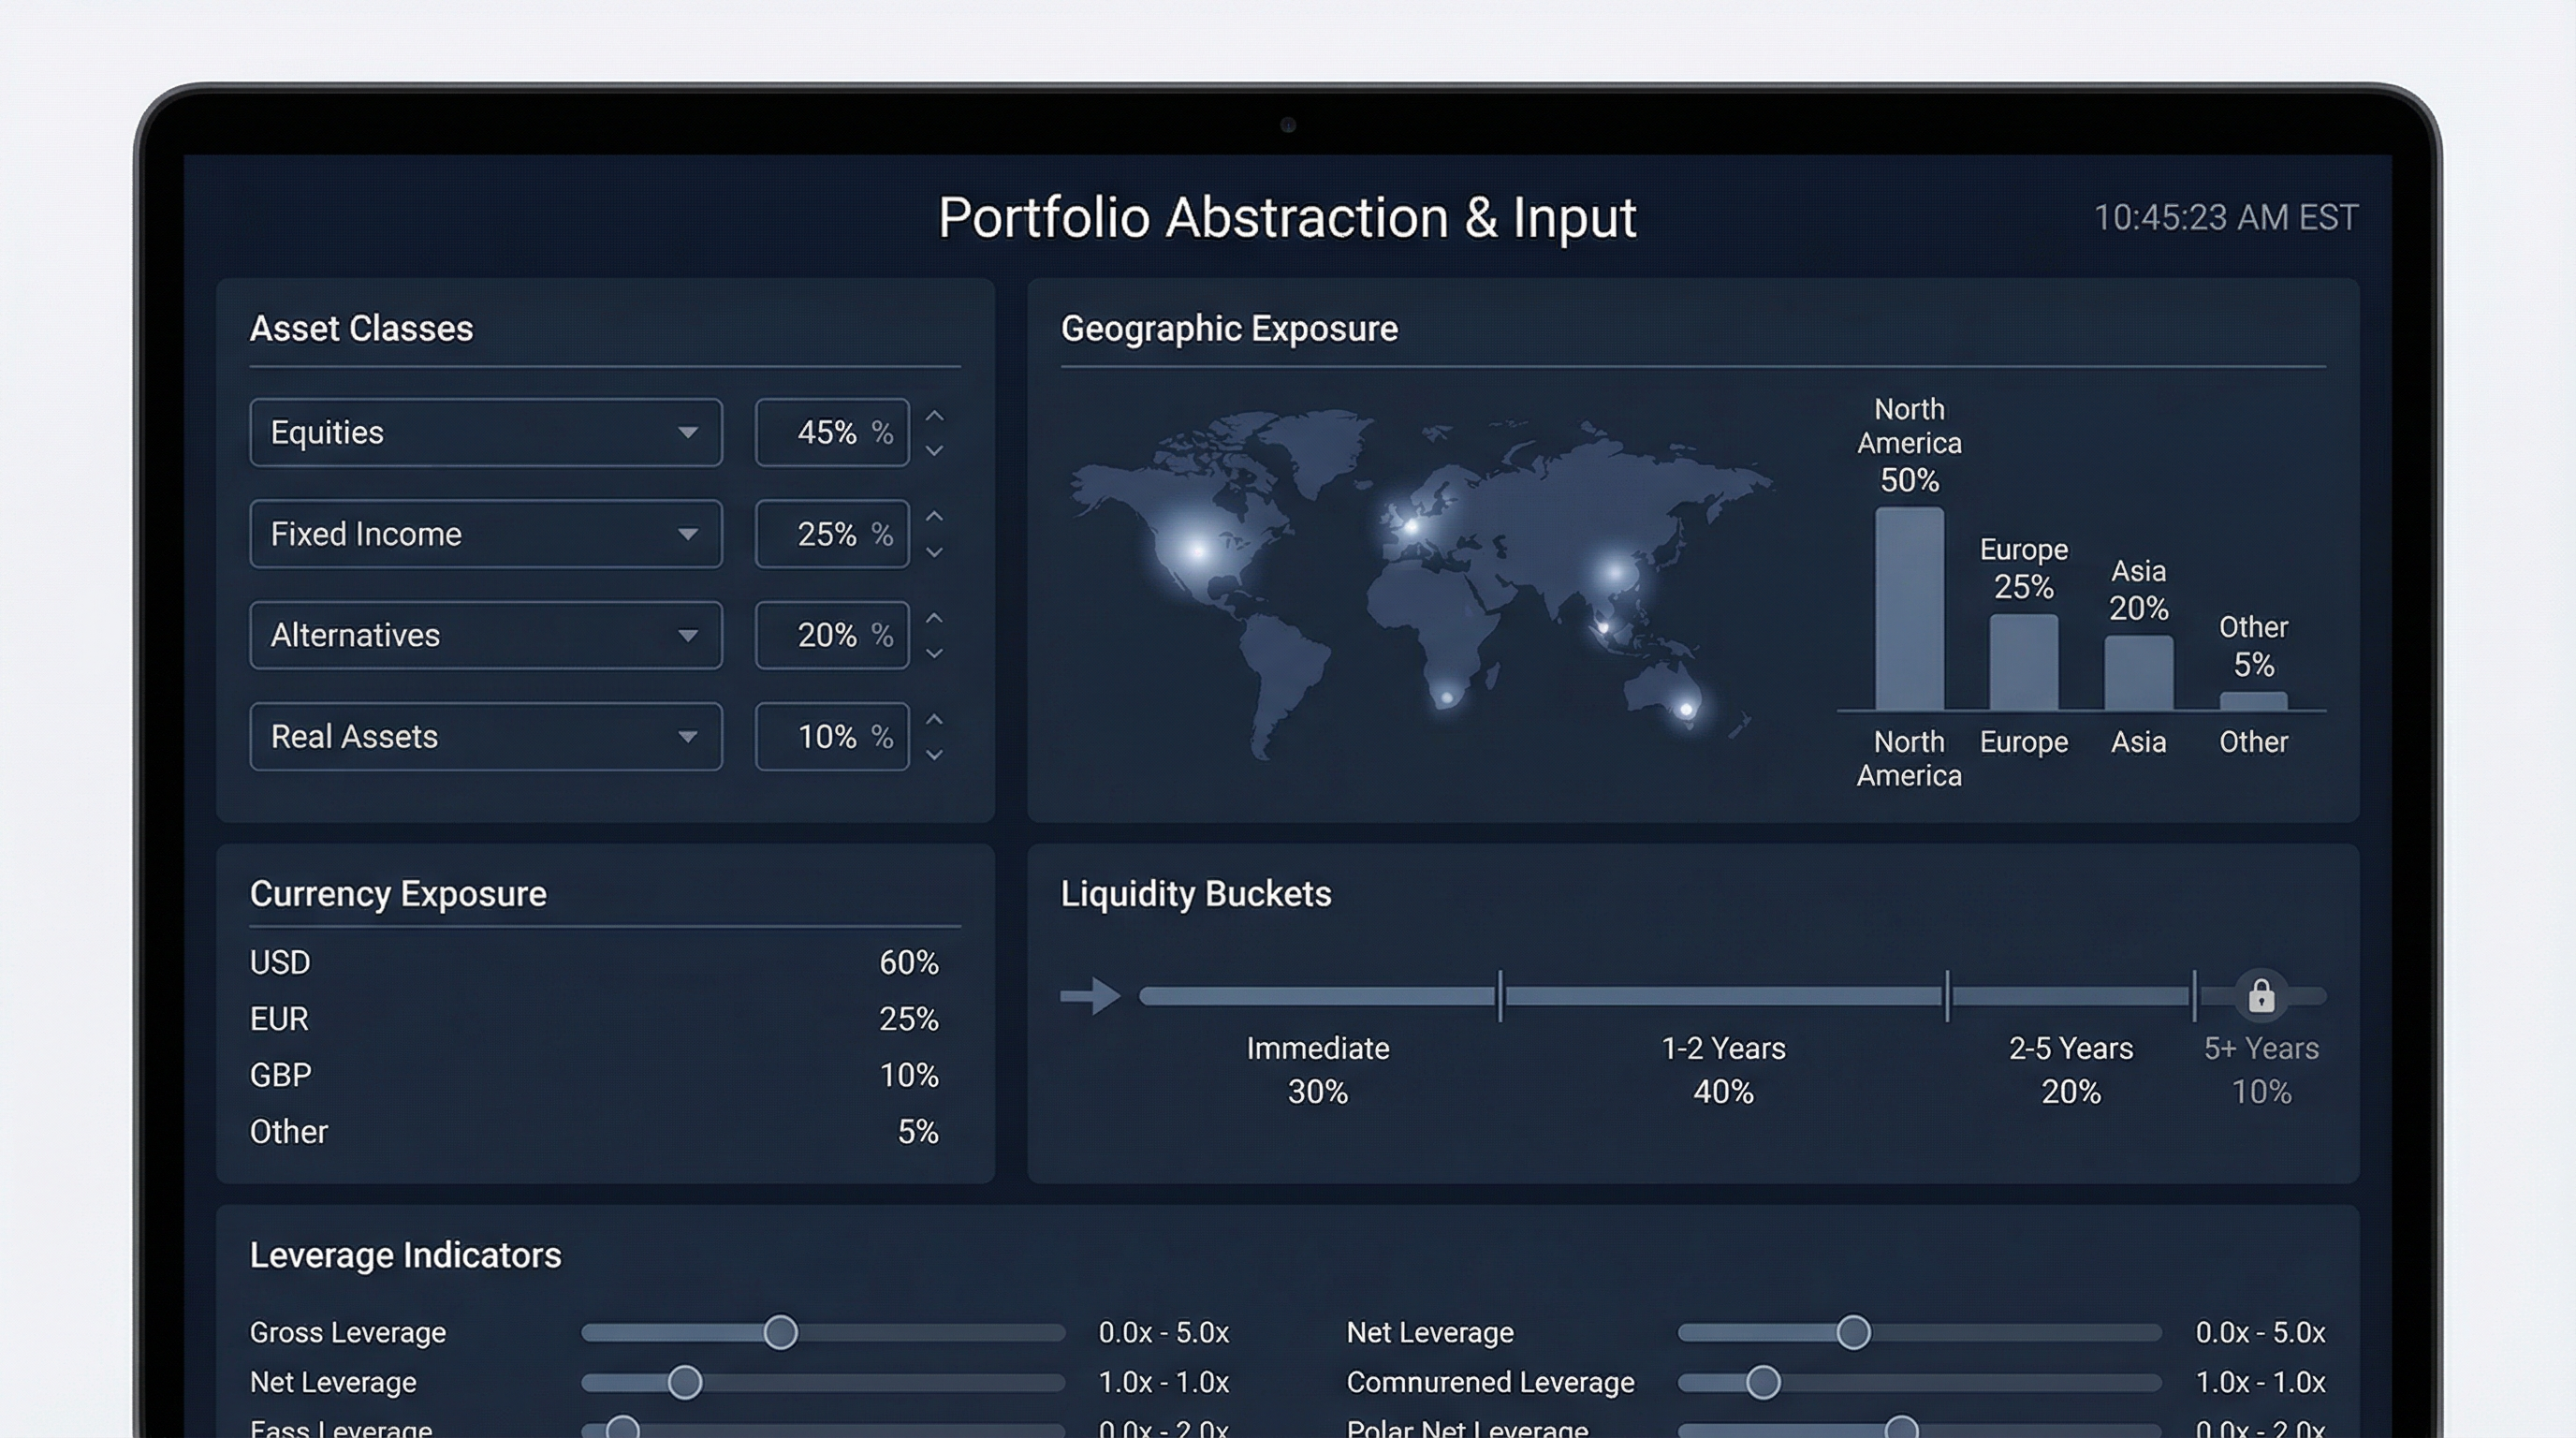Increase Equities allocation using its up stepper
Image resolution: width=2576 pixels, height=1438 pixels.
pos(934,417)
